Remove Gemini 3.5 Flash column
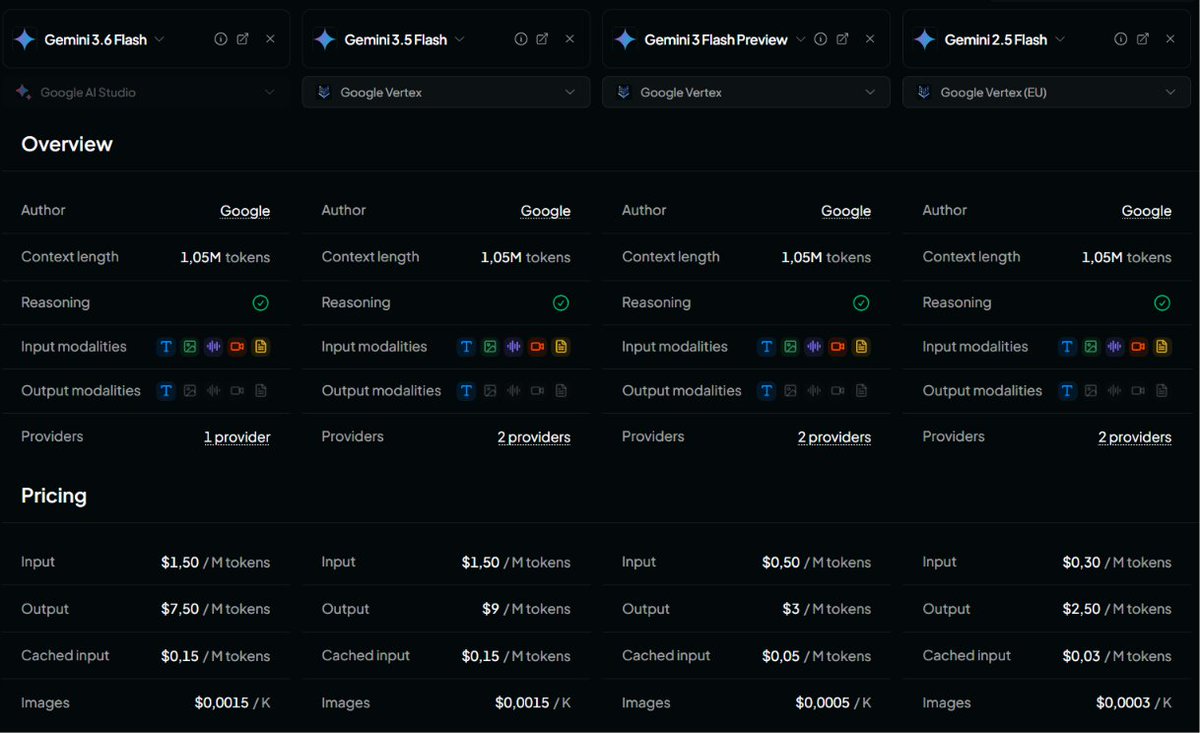The width and height of the screenshot is (1200, 733). (x=570, y=39)
